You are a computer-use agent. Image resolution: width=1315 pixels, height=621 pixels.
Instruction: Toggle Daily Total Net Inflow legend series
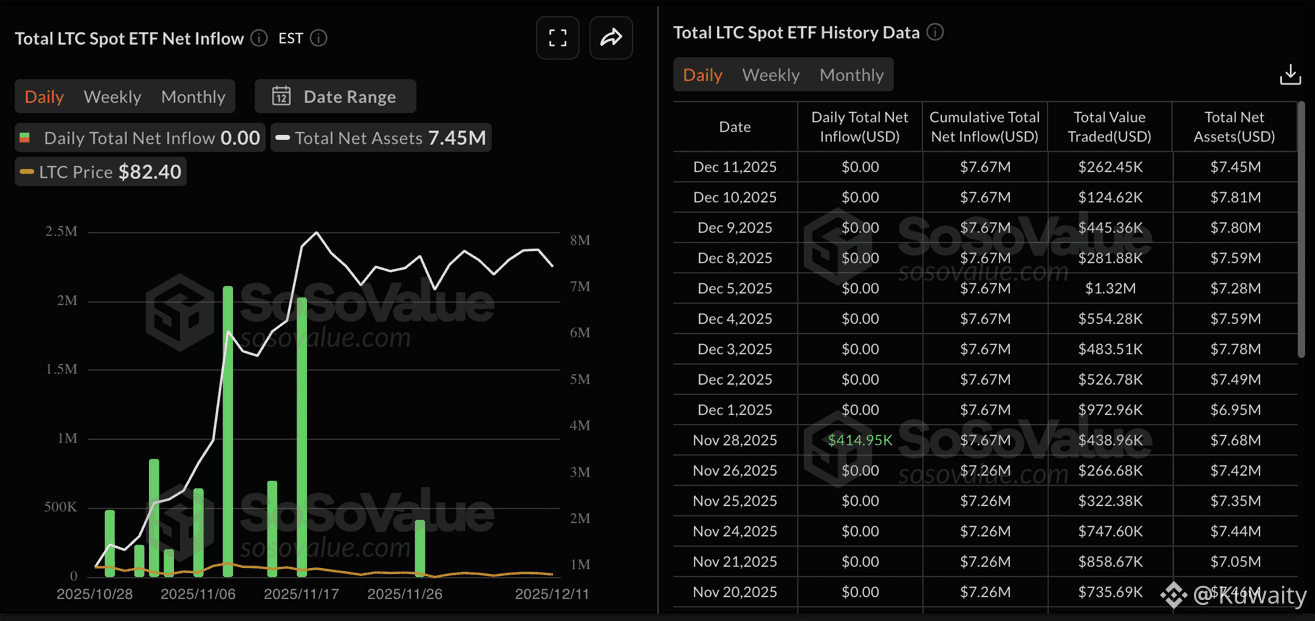coord(140,138)
